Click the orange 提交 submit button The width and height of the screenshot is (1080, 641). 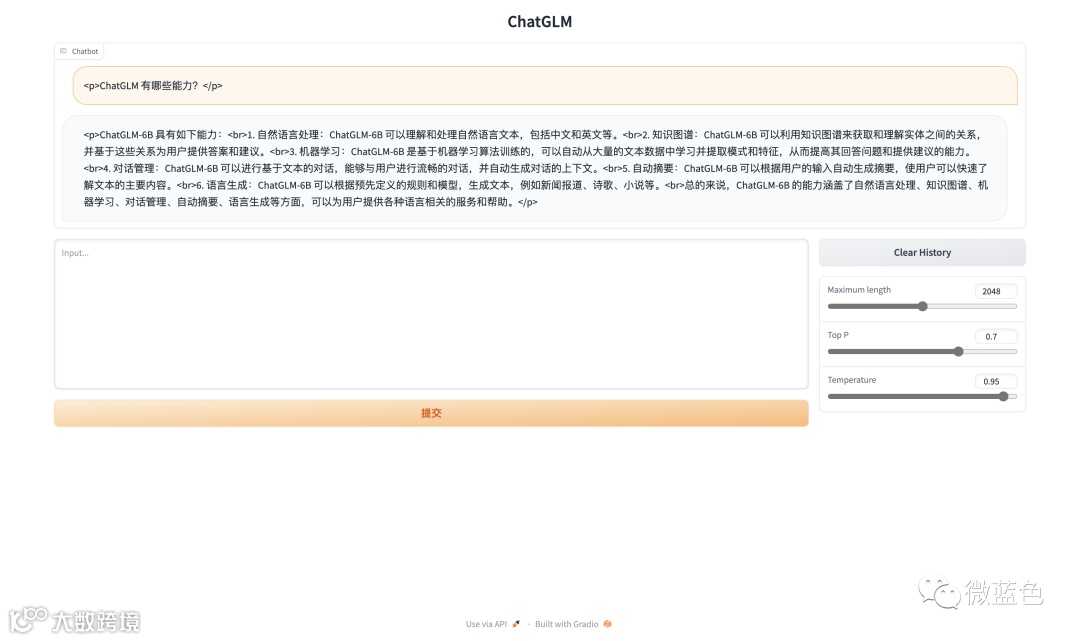[431, 413]
